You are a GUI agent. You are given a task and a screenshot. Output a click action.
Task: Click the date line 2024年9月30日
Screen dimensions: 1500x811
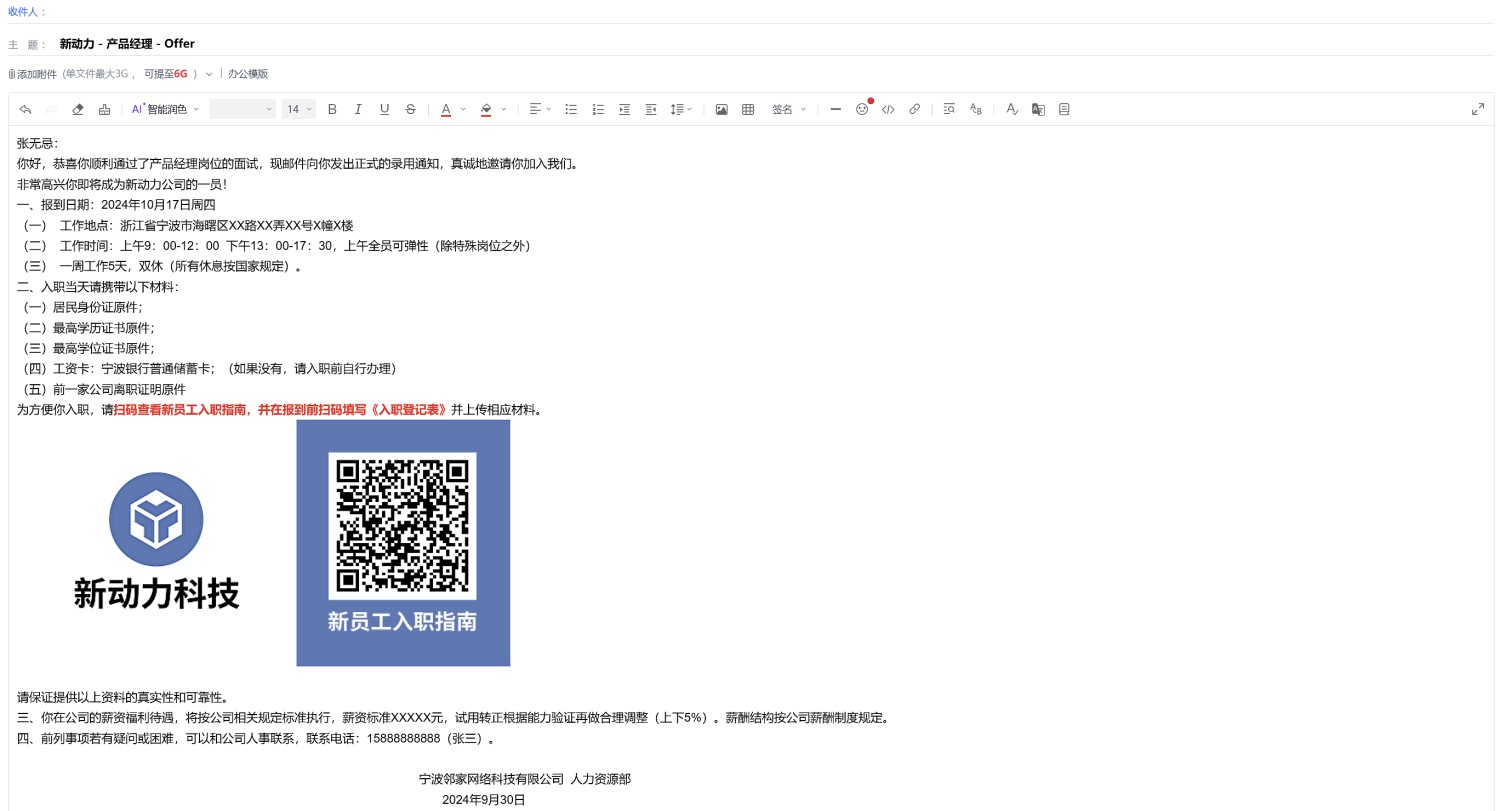(484, 800)
